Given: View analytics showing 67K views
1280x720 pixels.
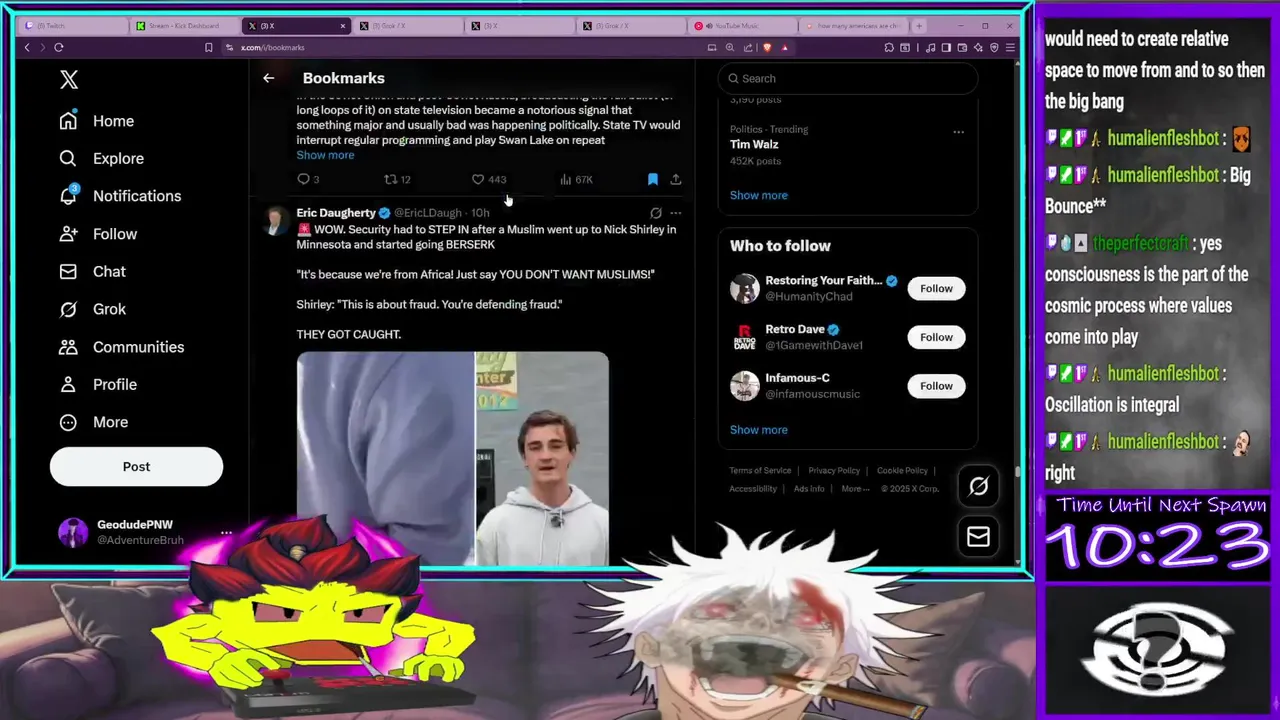Looking at the screenshot, I should [576, 179].
